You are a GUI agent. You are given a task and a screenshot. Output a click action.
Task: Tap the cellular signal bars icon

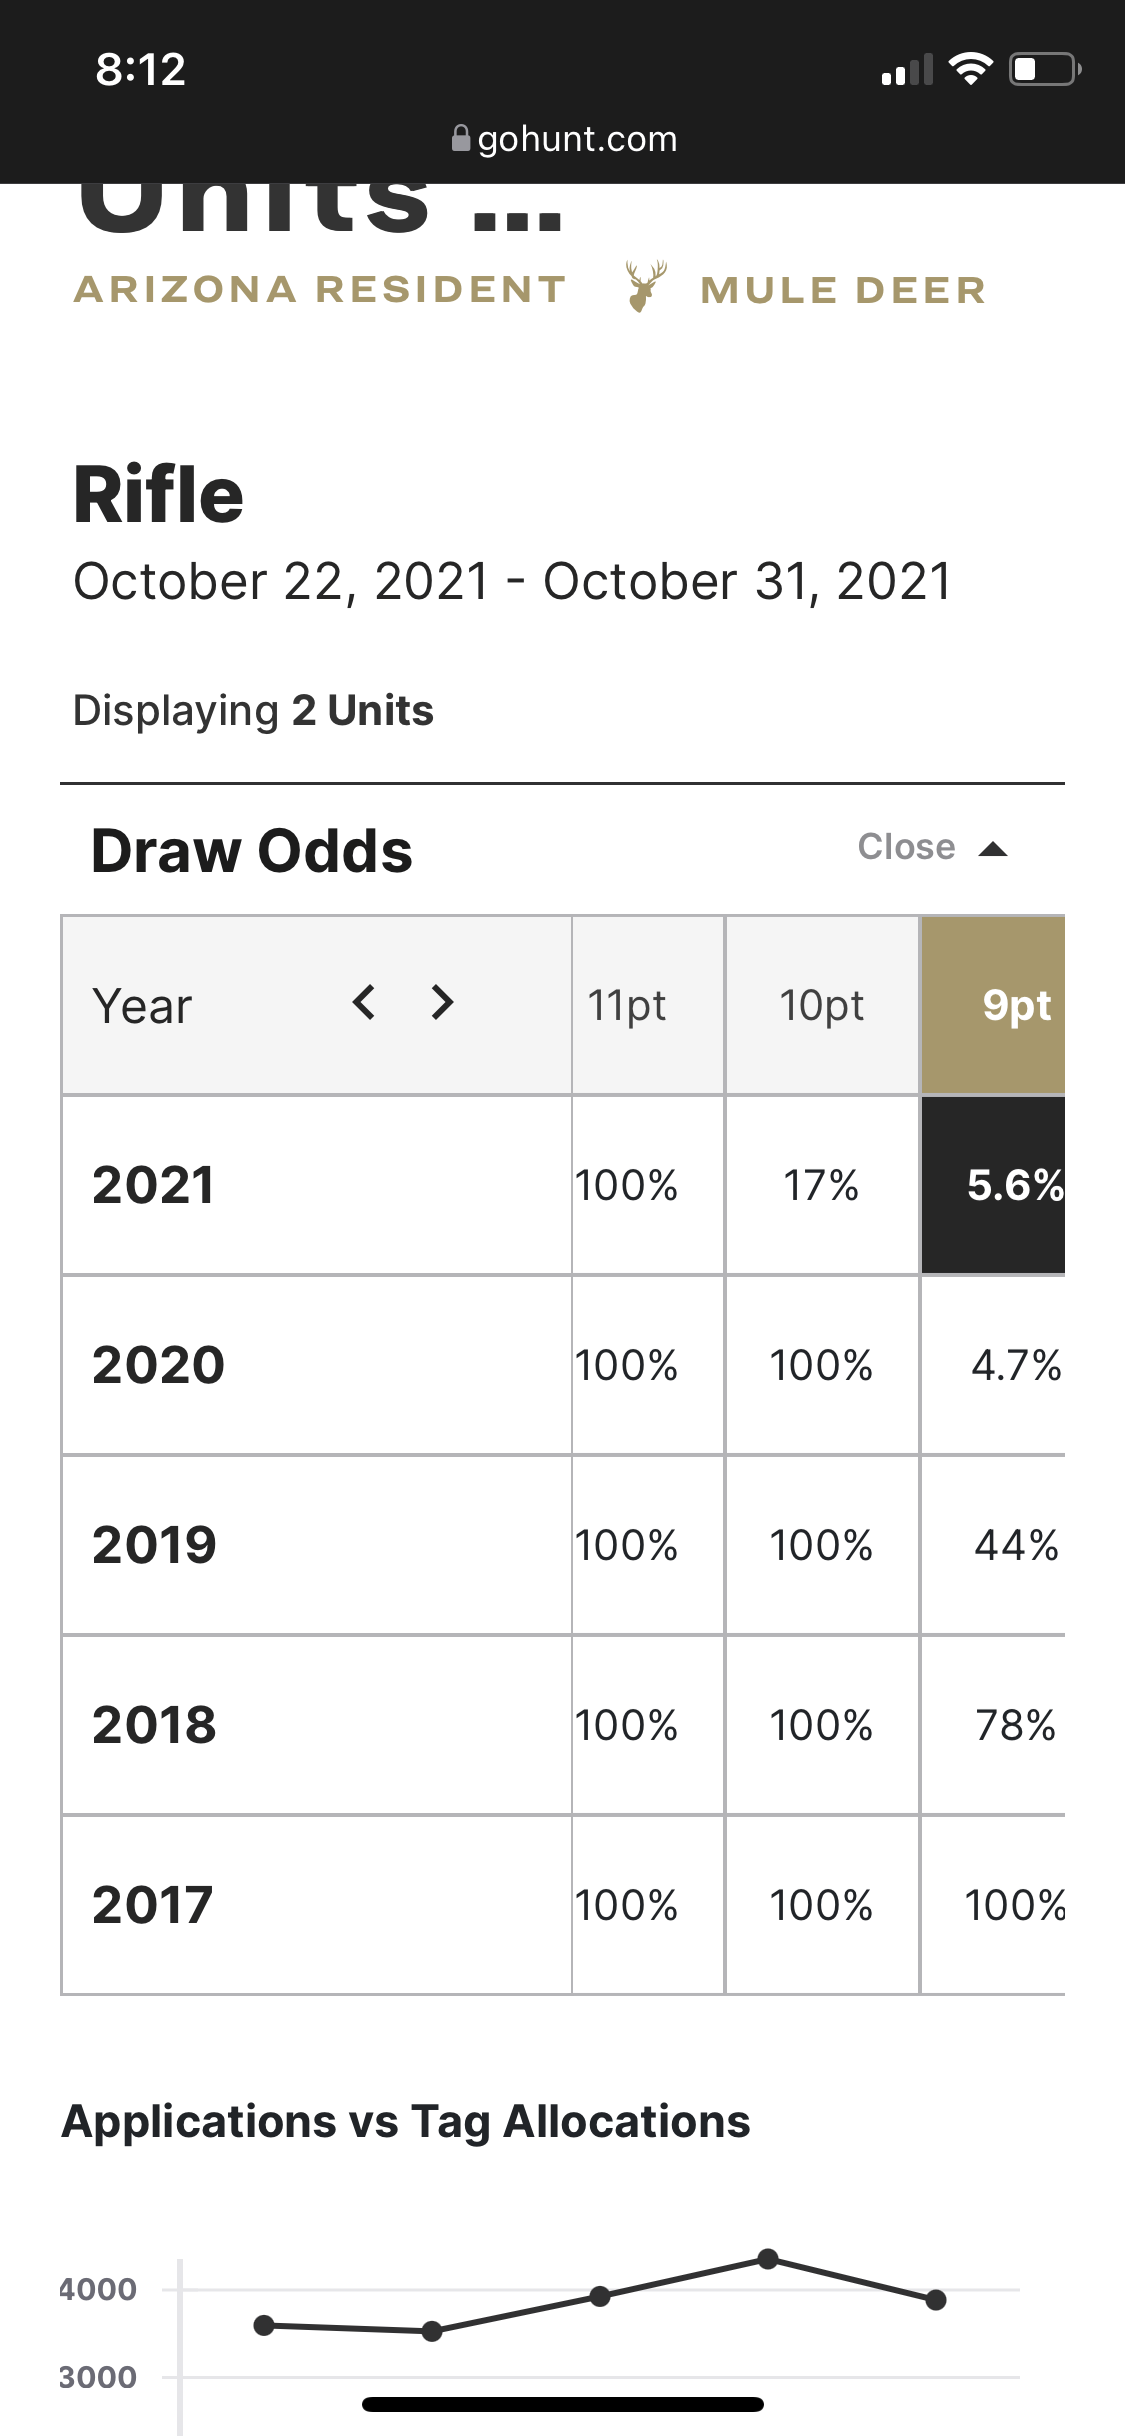907,70
